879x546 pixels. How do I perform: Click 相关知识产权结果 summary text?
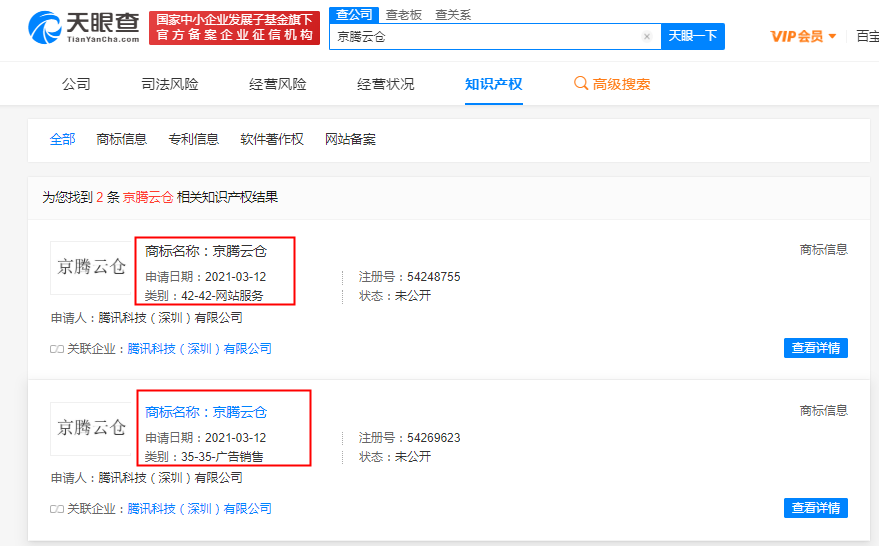point(227,197)
